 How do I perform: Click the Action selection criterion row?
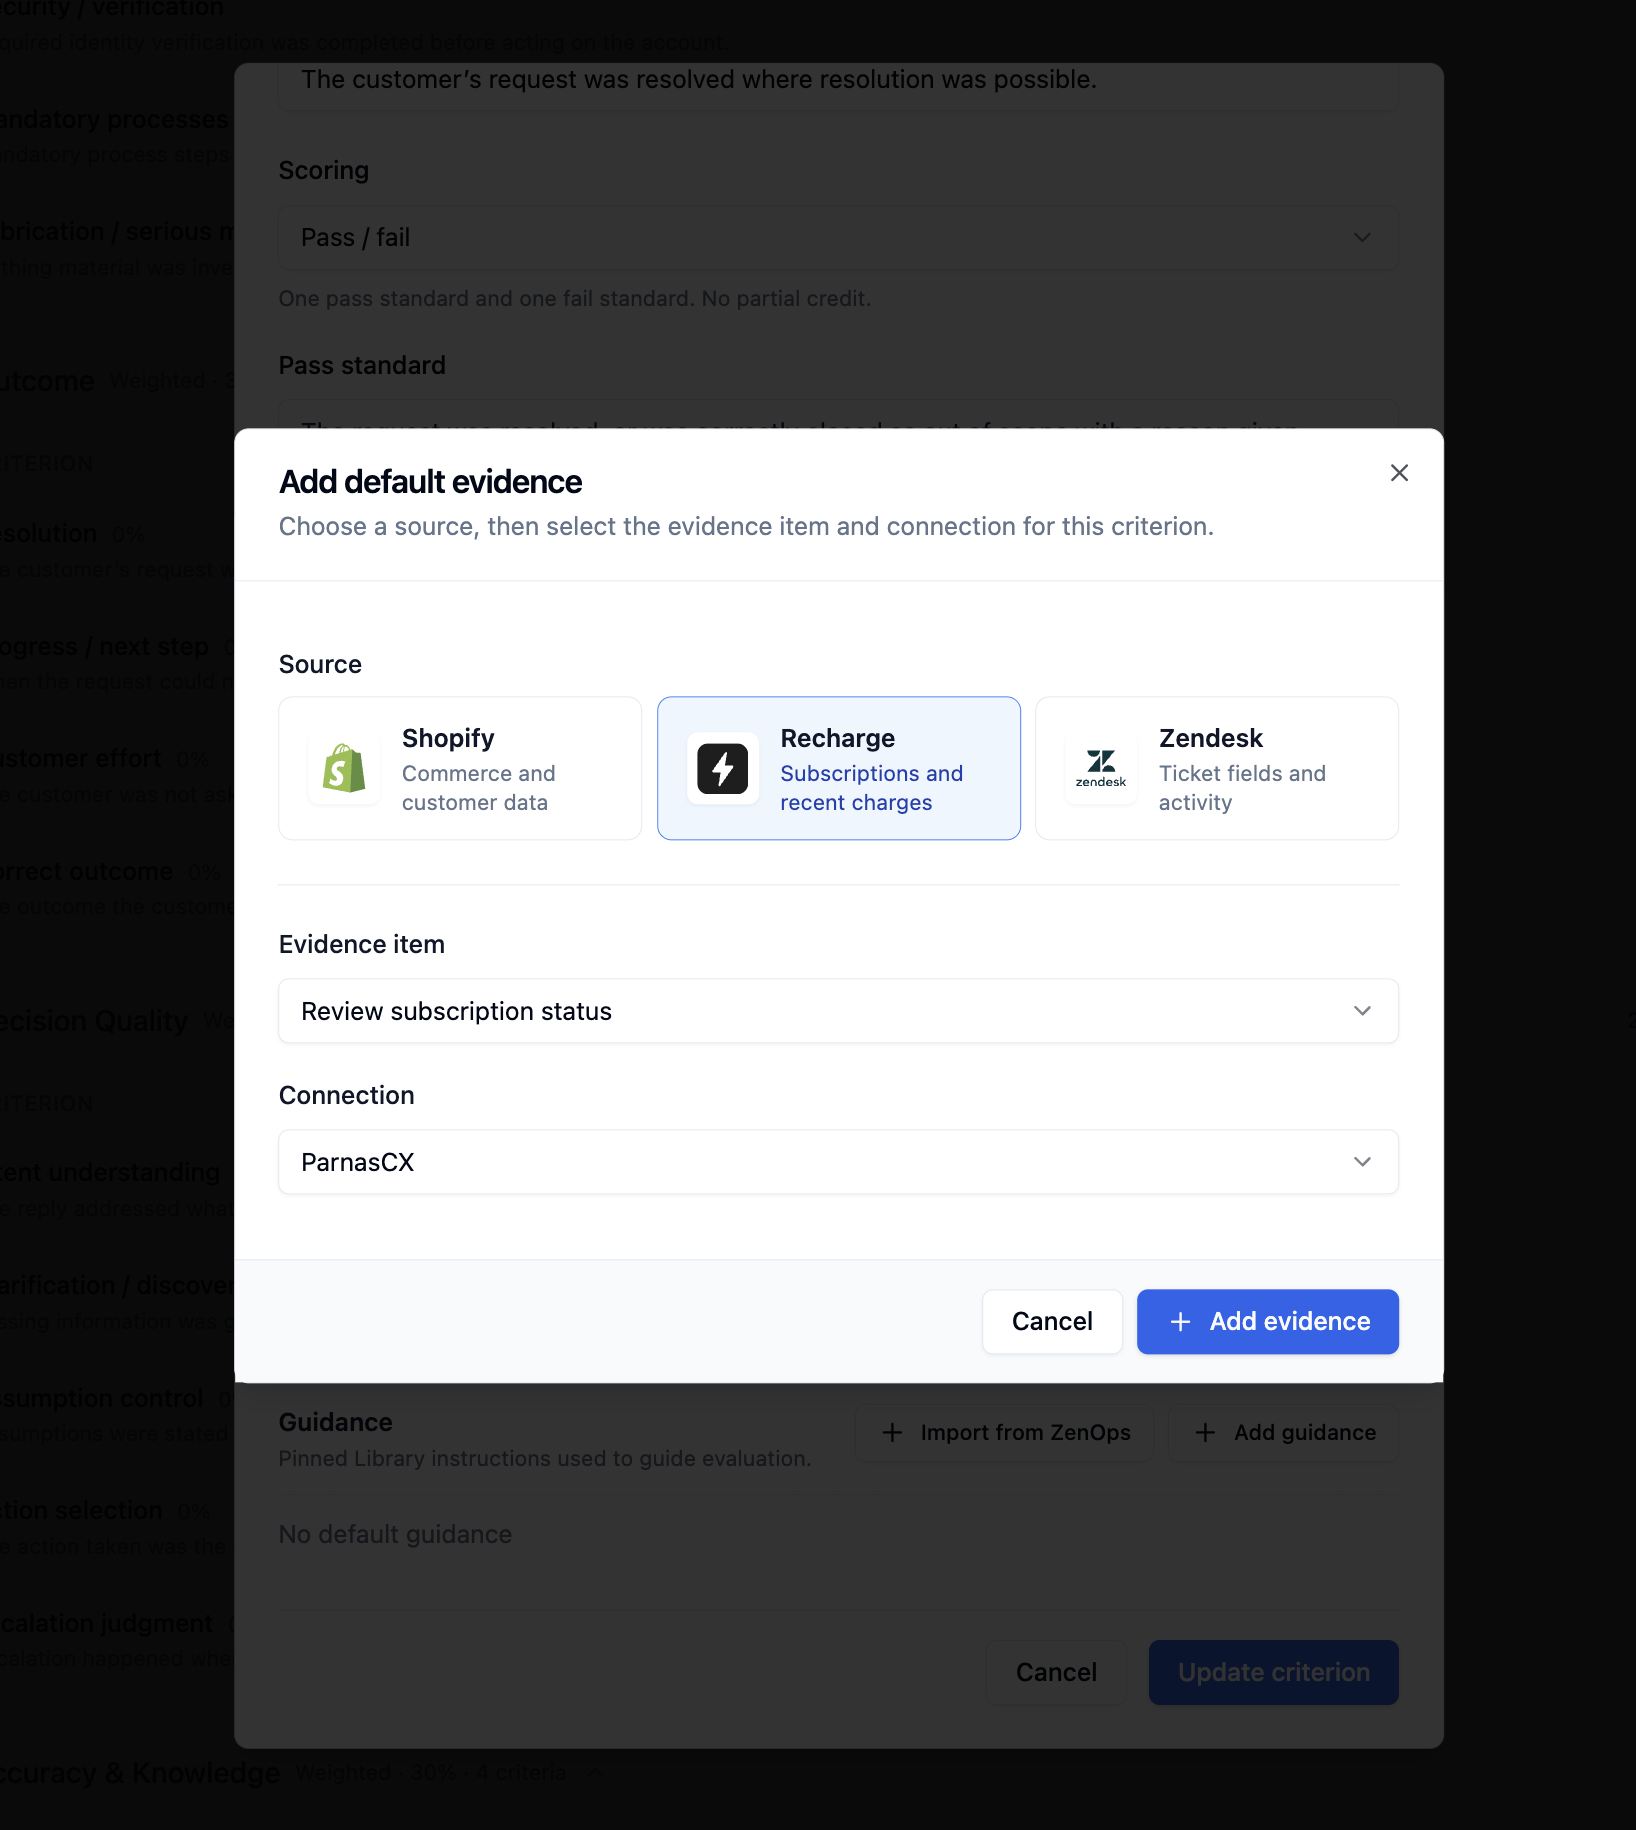pos(117,1527)
